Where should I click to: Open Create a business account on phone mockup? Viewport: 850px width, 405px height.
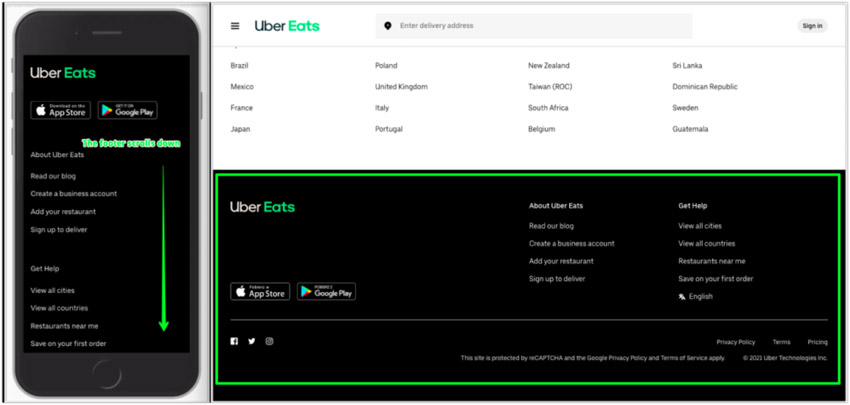click(74, 194)
